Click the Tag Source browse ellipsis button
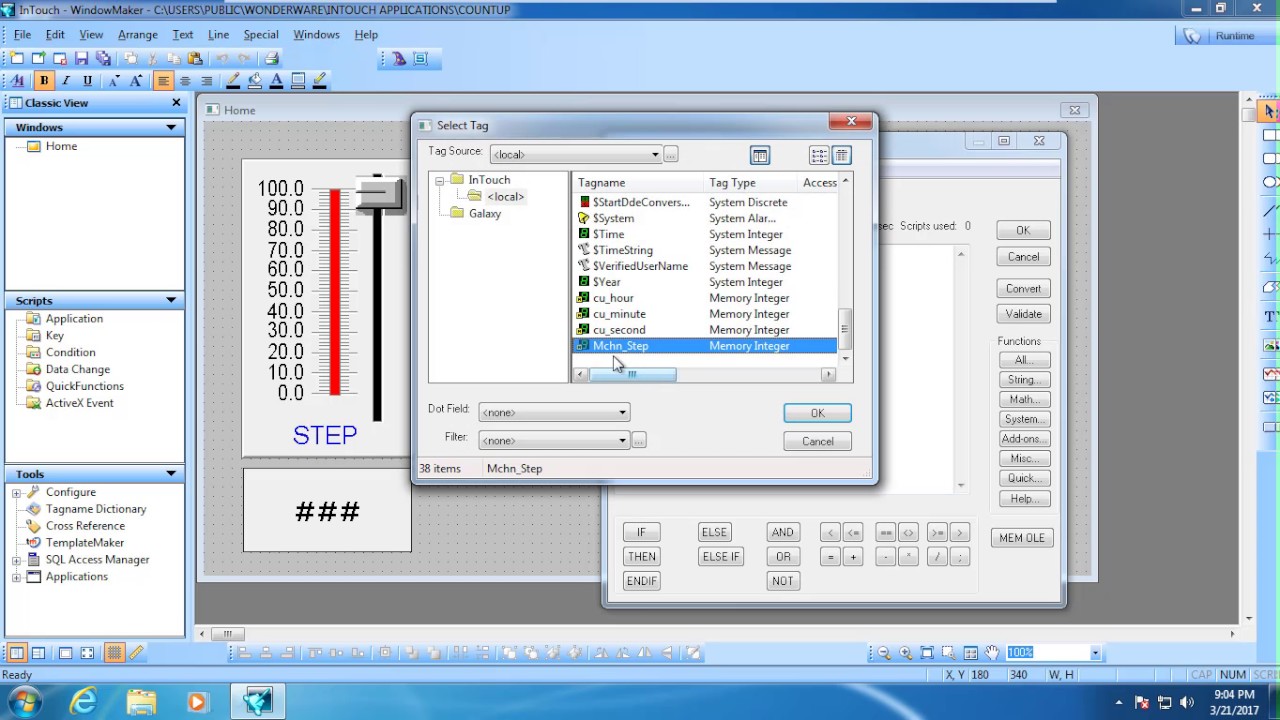This screenshot has width=1280, height=720. 671,154
